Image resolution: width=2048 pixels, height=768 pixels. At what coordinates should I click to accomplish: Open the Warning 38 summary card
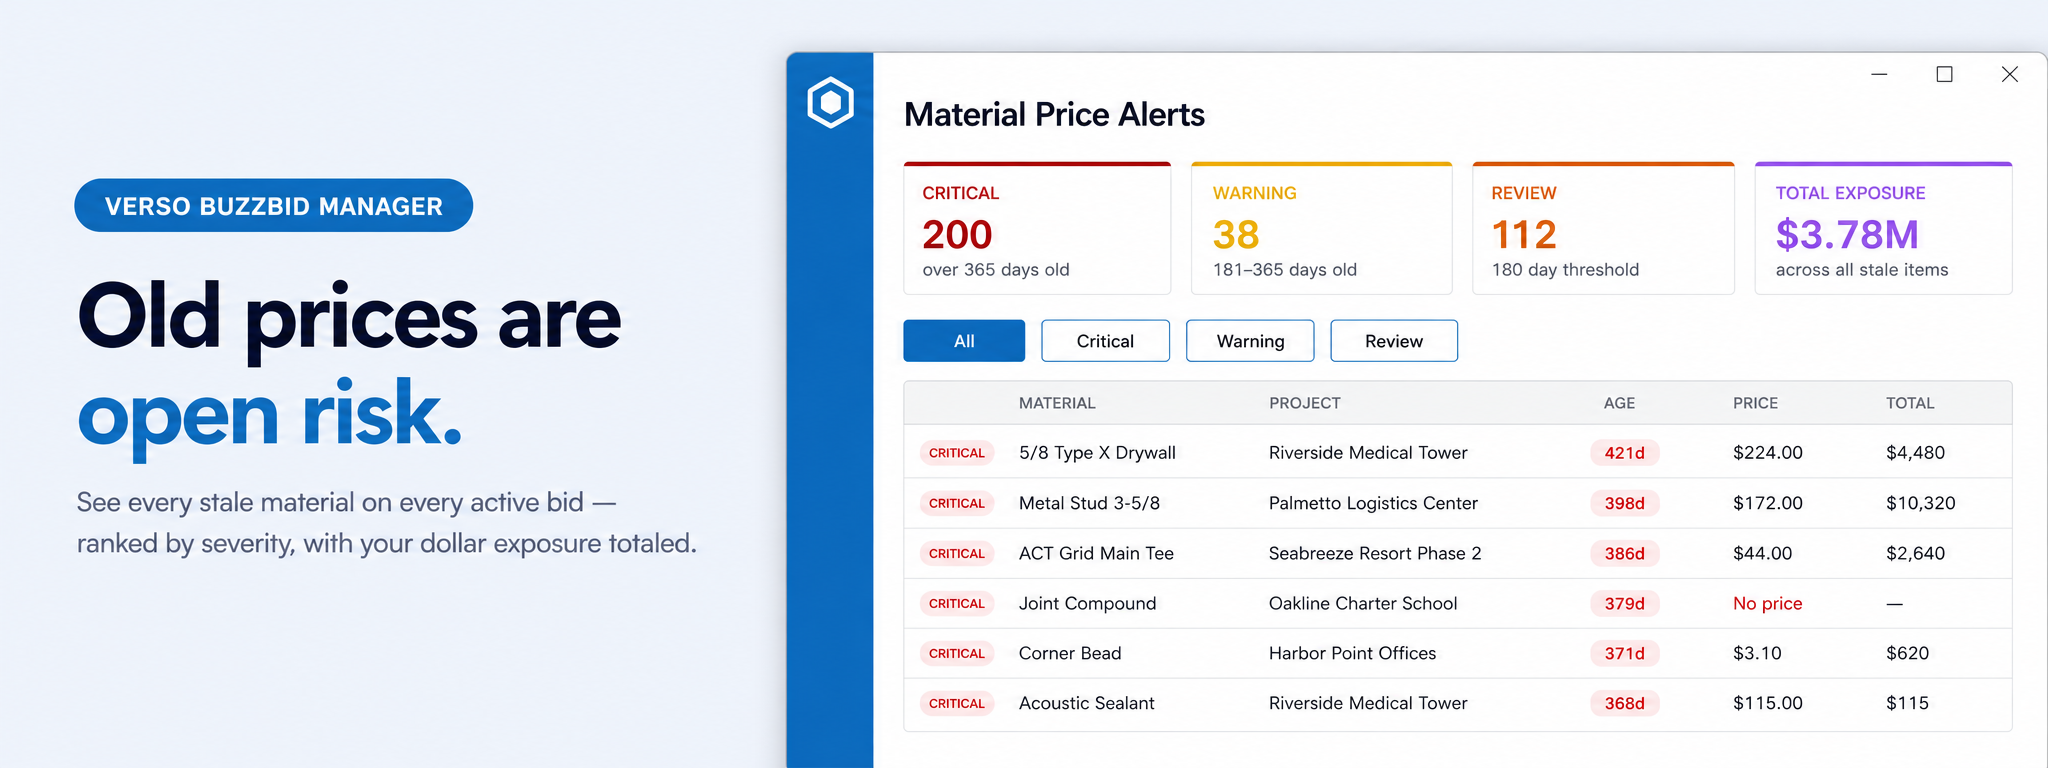(x=1321, y=228)
